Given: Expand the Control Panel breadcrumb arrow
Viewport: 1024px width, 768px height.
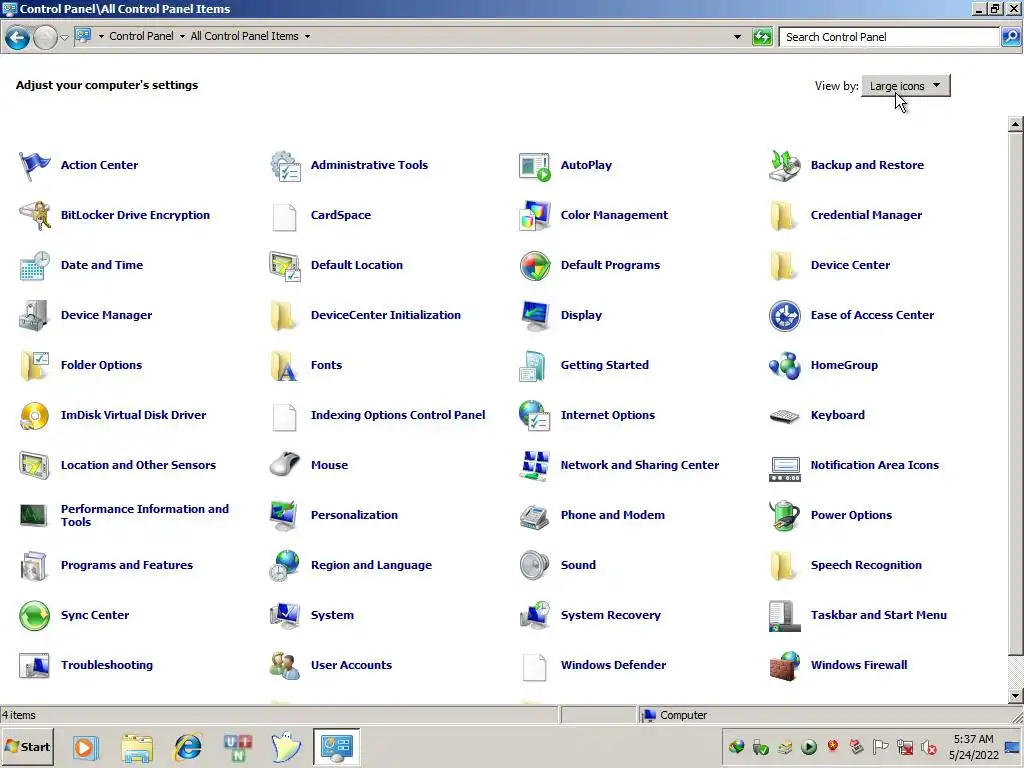Looking at the screenshot, I should (x=182, y=37).
